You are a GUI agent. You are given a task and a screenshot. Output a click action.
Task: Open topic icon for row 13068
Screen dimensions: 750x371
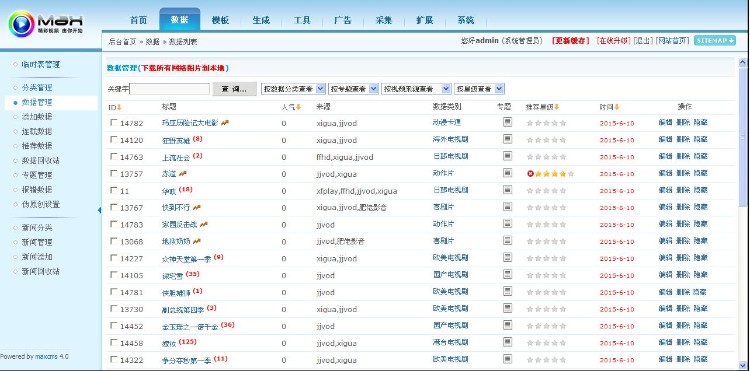point(507,240)
